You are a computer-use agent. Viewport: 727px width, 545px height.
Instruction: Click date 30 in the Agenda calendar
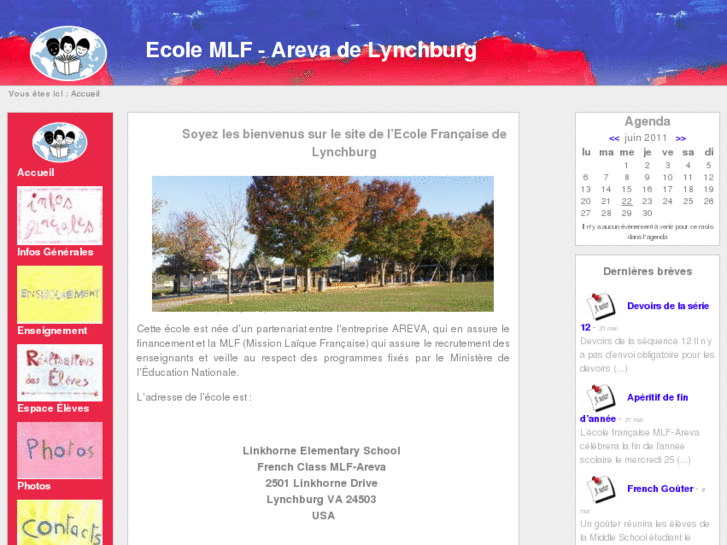(x=647, y=213)
